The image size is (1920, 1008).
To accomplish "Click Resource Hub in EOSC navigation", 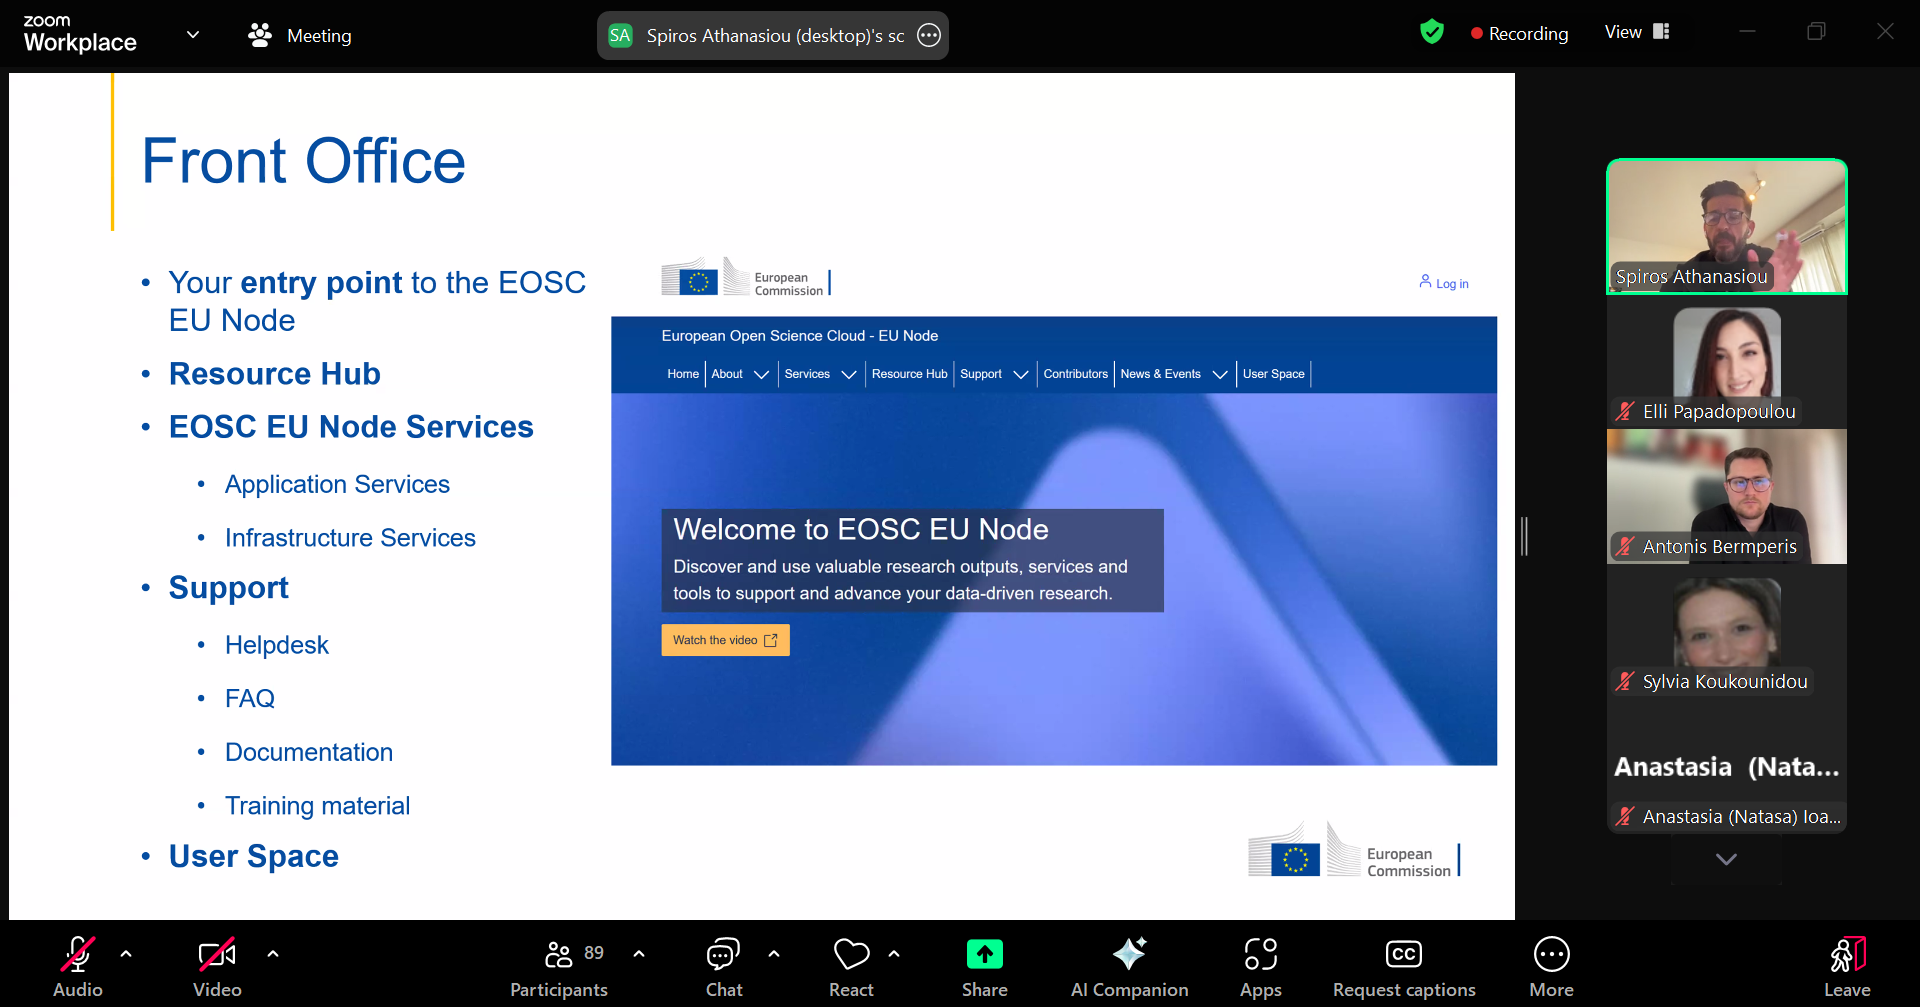I will coord(909,374).
